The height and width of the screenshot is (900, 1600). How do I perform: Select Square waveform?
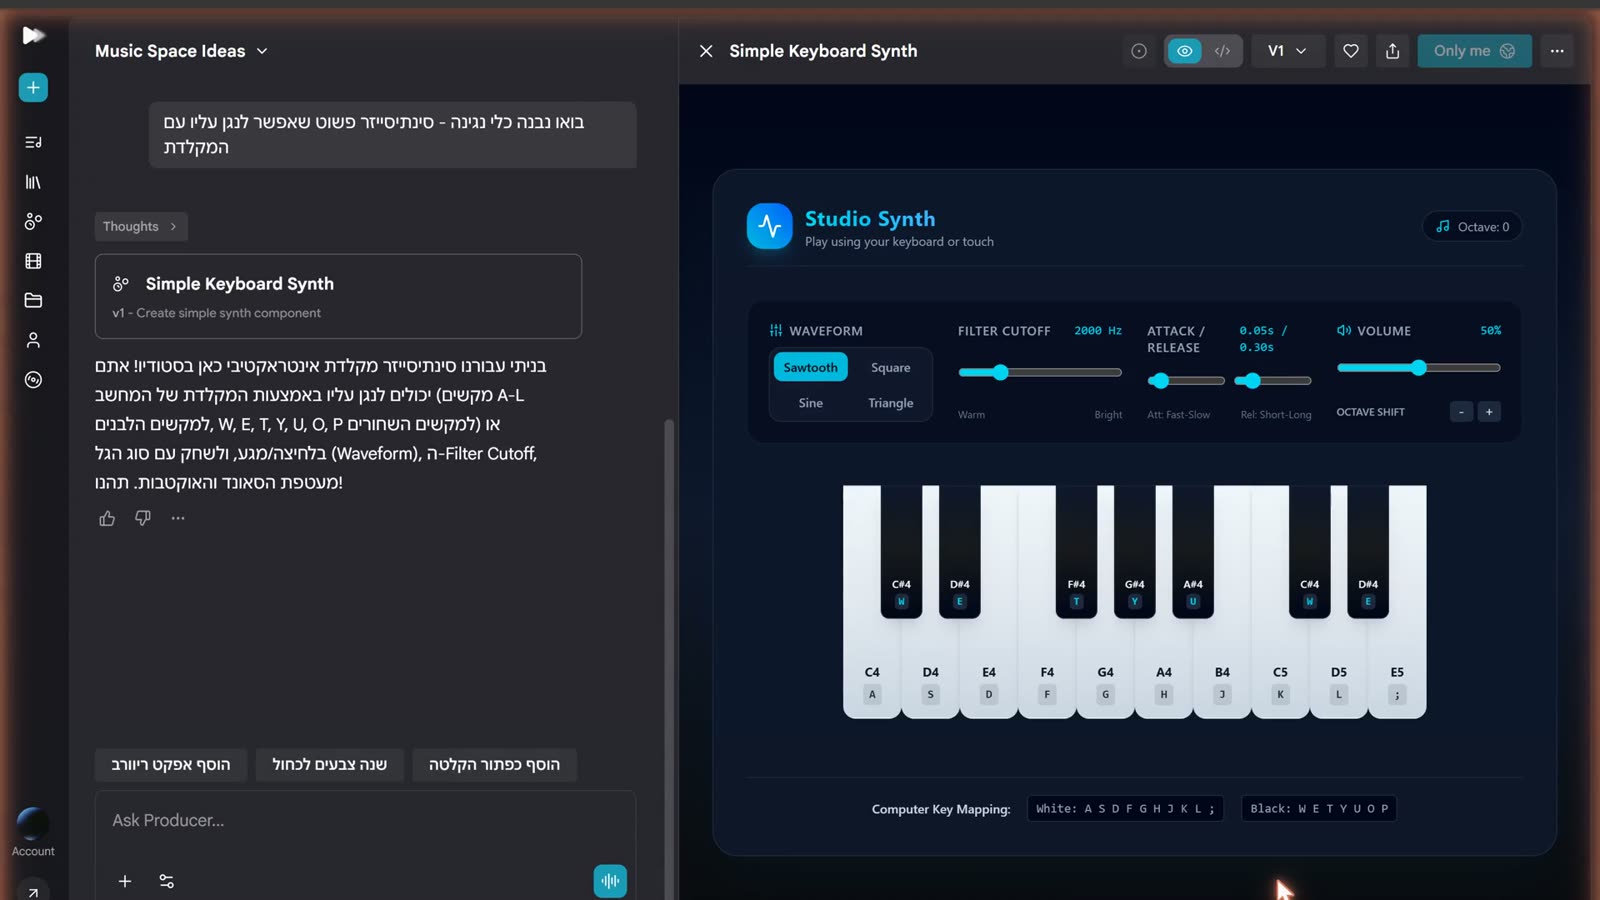click(x=890, y=367)
